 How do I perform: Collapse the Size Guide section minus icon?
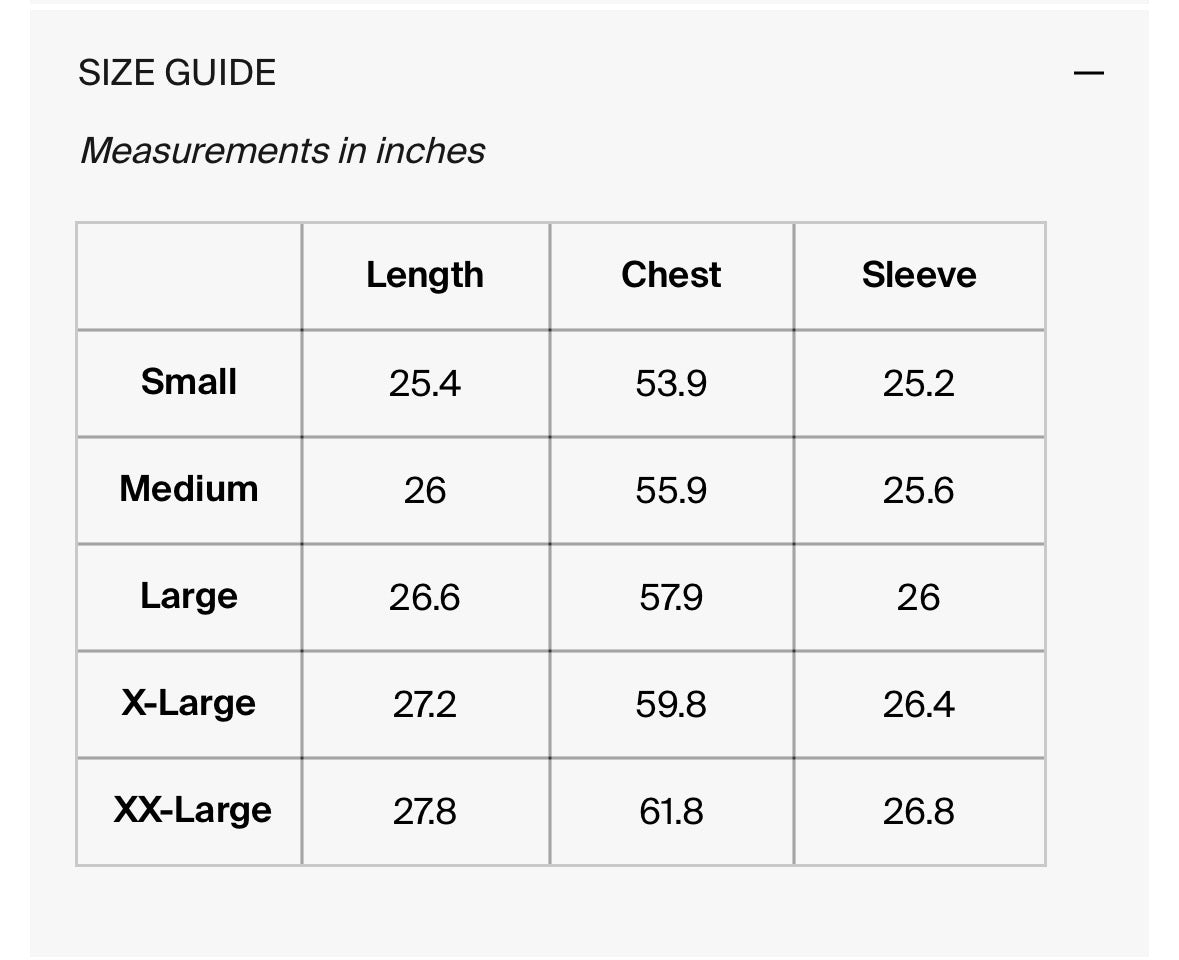[x=1088, y=73]
